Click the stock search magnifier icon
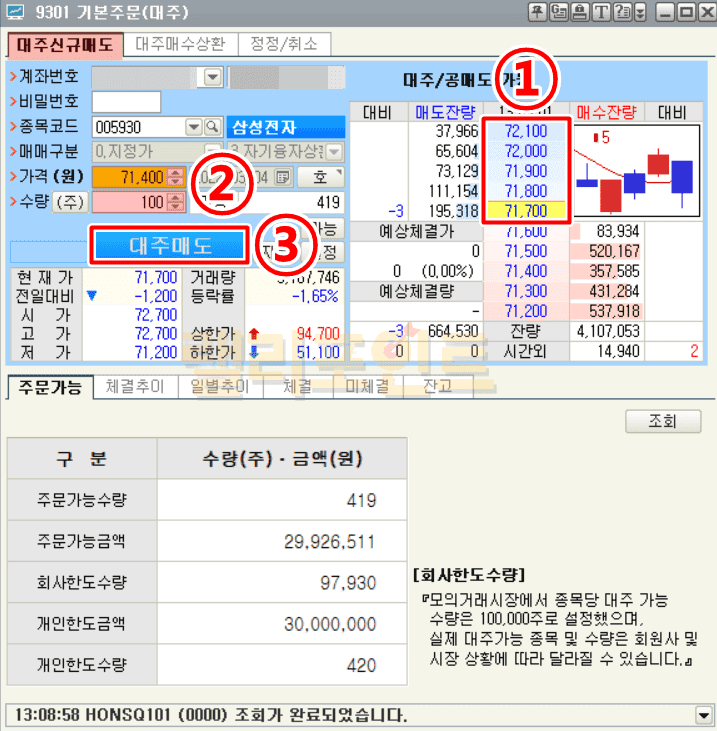 212,127
